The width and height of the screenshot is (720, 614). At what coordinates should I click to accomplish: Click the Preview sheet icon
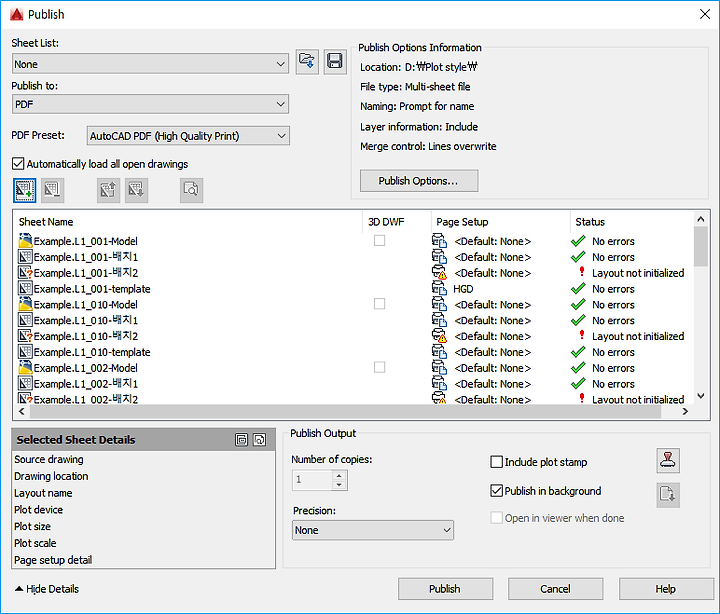click(191, 190)
